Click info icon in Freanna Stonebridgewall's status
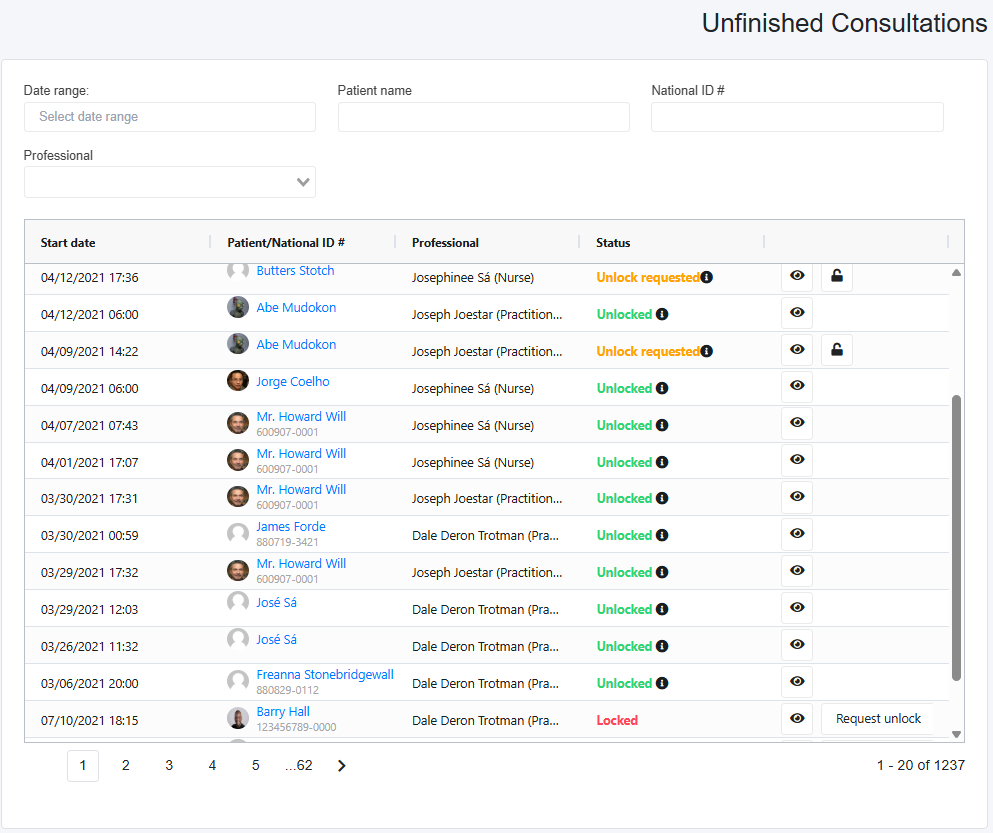993x833 pixels. (662, 683)
